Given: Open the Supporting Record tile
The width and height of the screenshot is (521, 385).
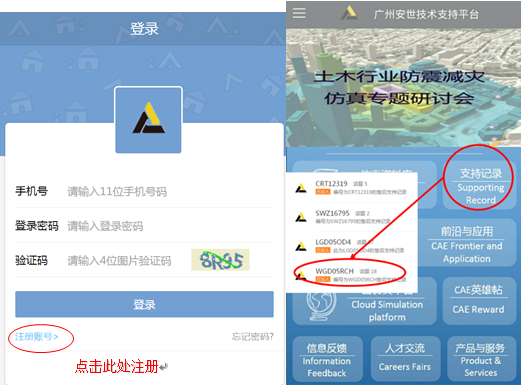Looking at the screenshot, I should pyautogui.click(x=480, y=185).
